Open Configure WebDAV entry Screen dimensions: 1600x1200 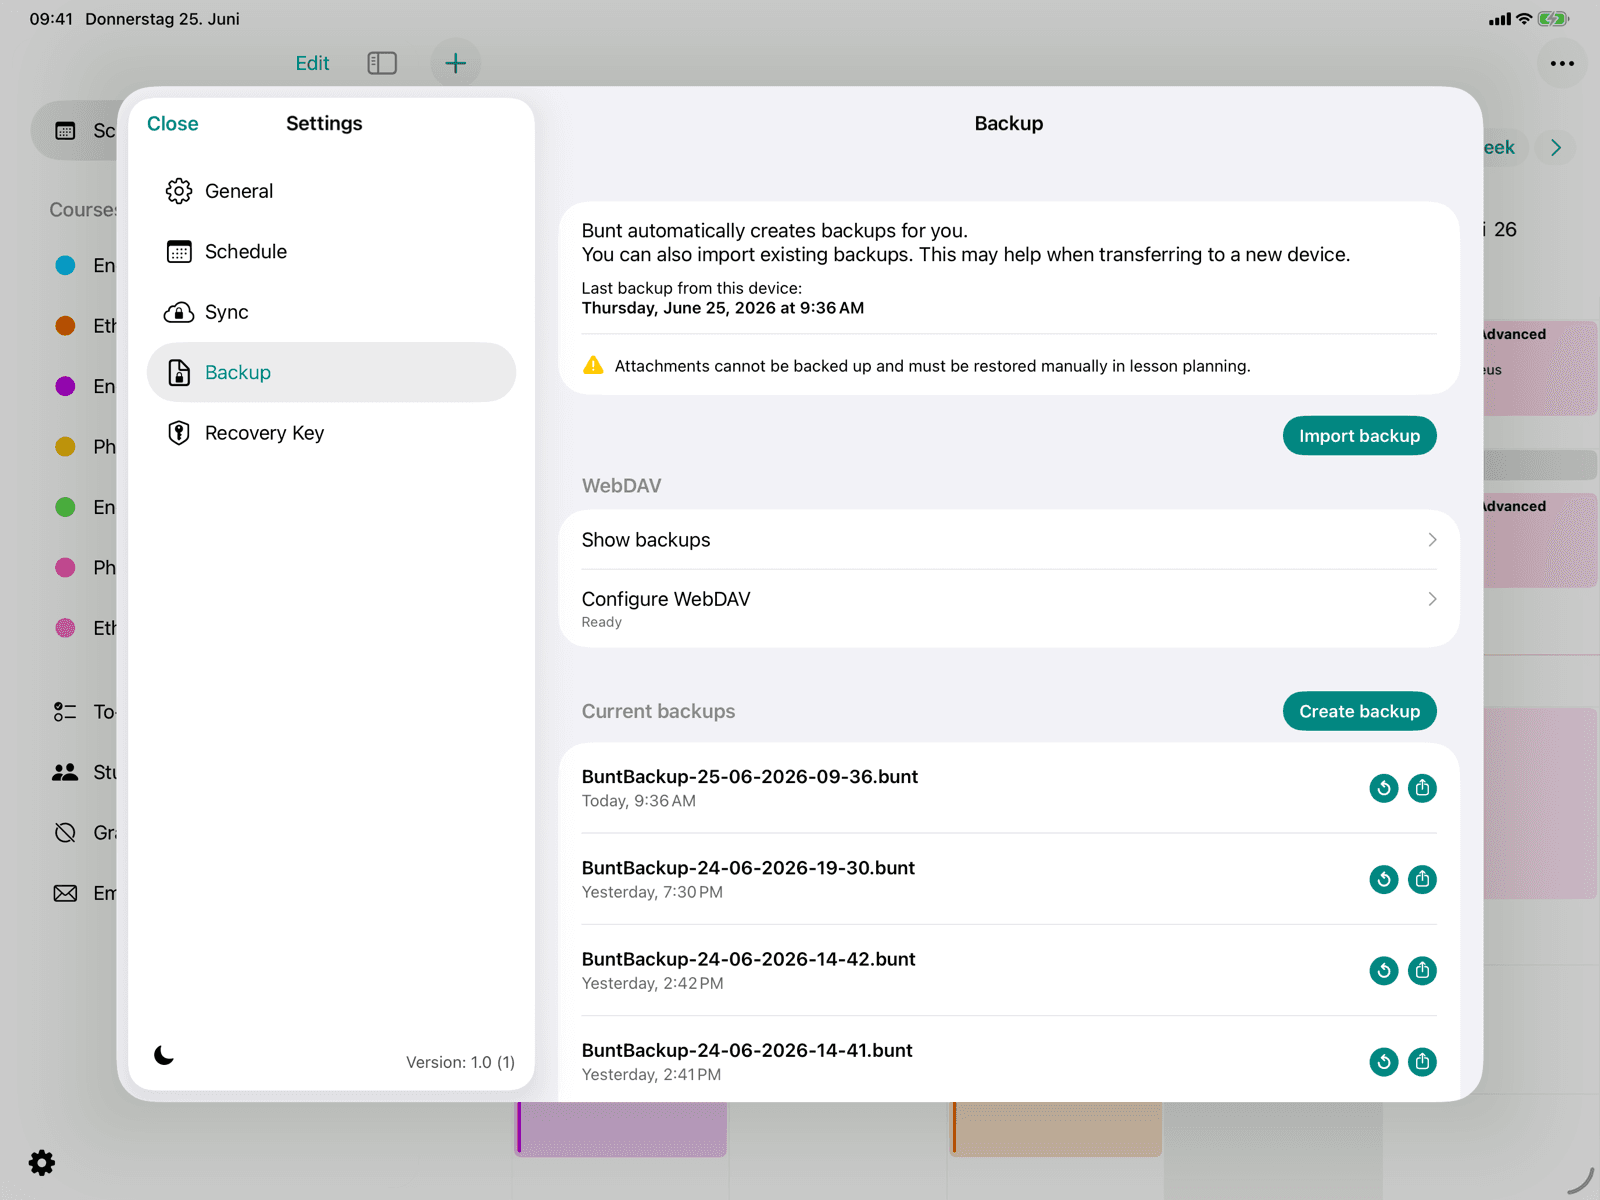1009,609
